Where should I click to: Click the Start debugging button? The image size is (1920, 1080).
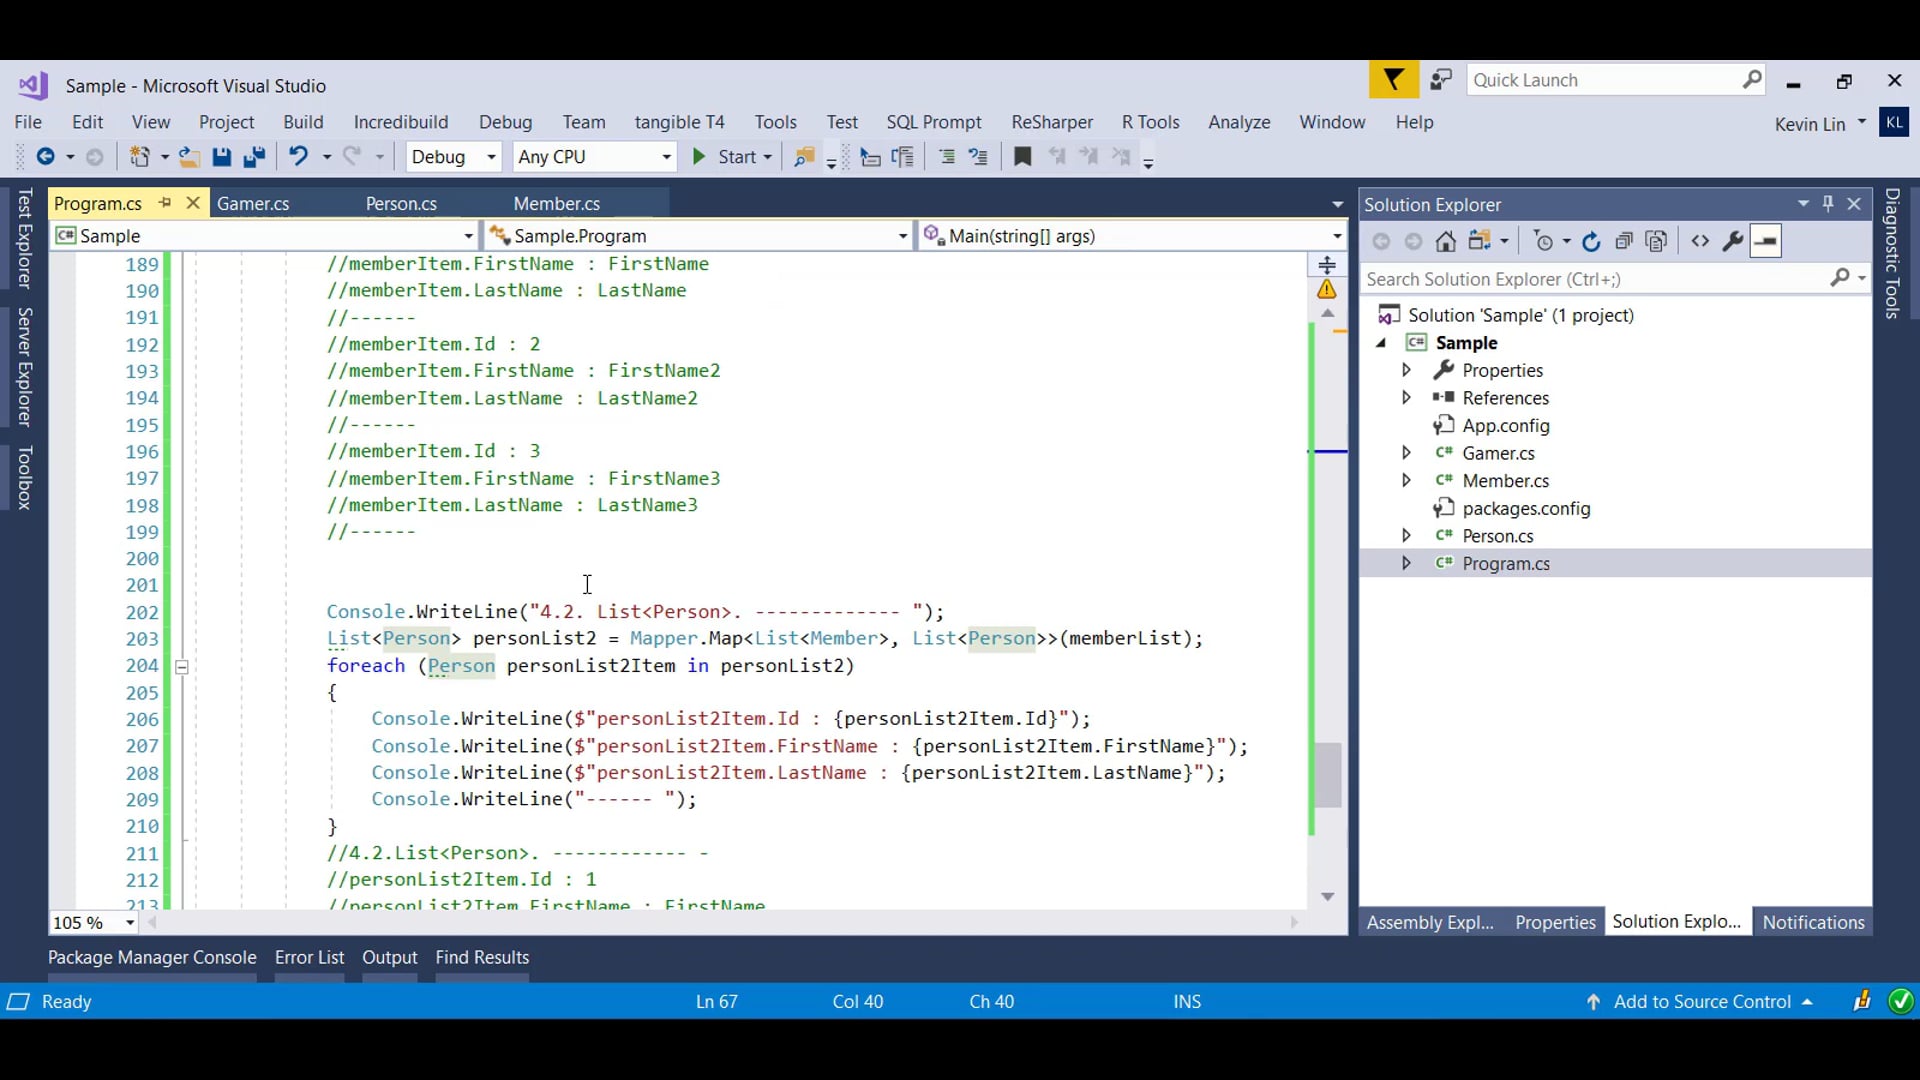point(727,157)
